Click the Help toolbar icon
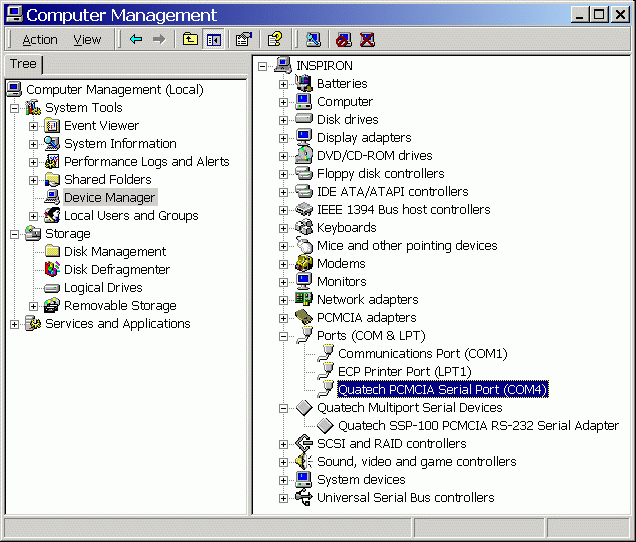This screenshot has height=542, width=636. [x=275, y=39]
